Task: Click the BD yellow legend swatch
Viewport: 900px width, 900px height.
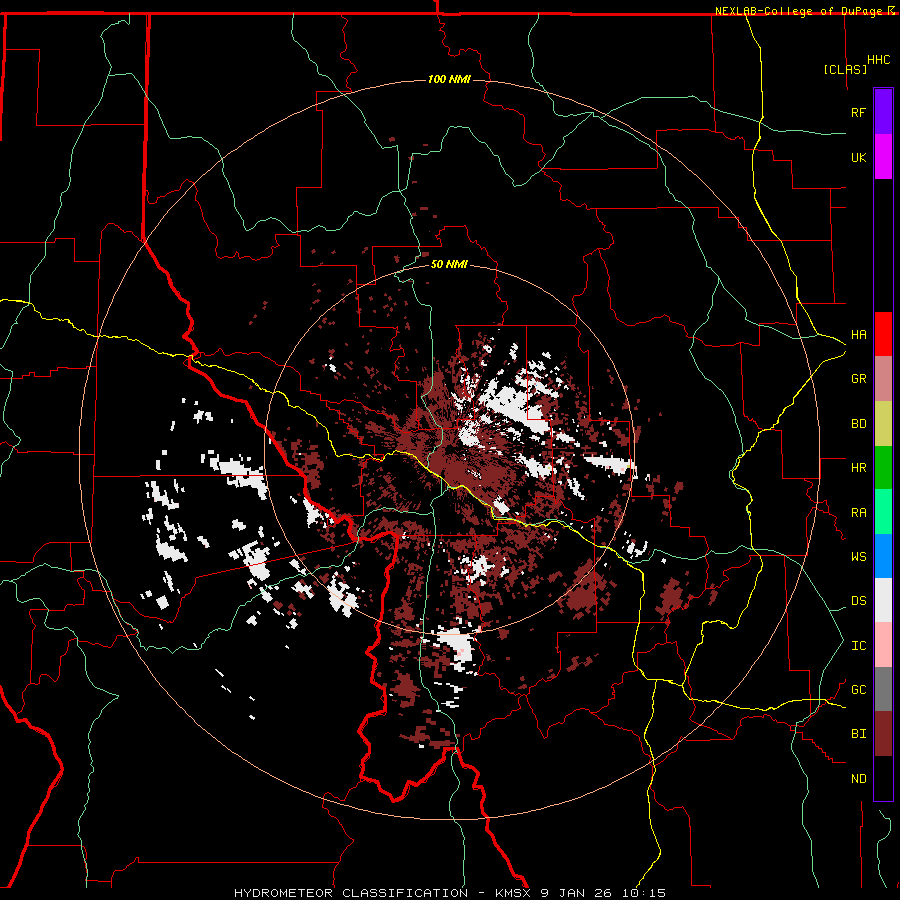Action: coord(883,424)
